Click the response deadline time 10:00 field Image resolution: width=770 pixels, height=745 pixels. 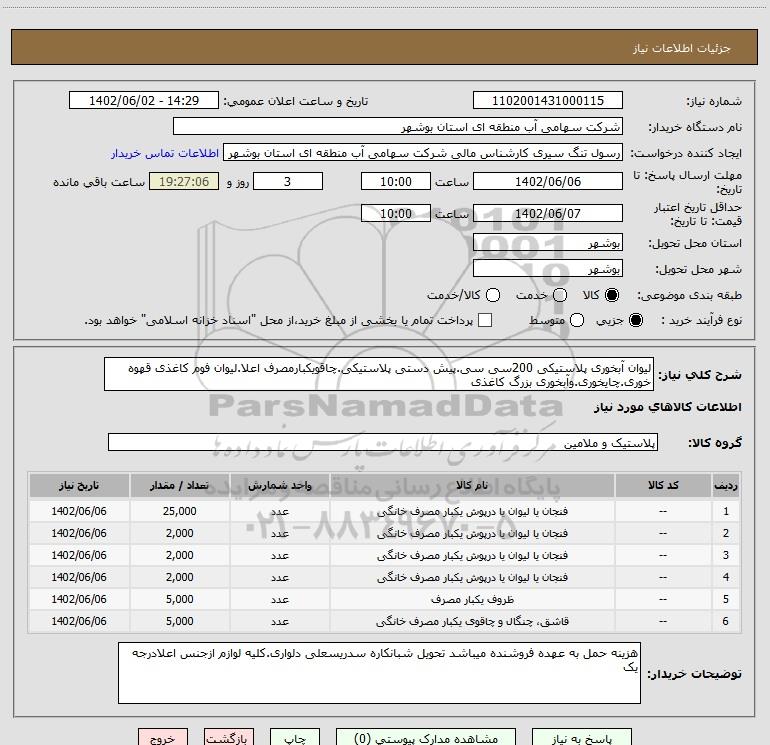[x=396, y=181]
